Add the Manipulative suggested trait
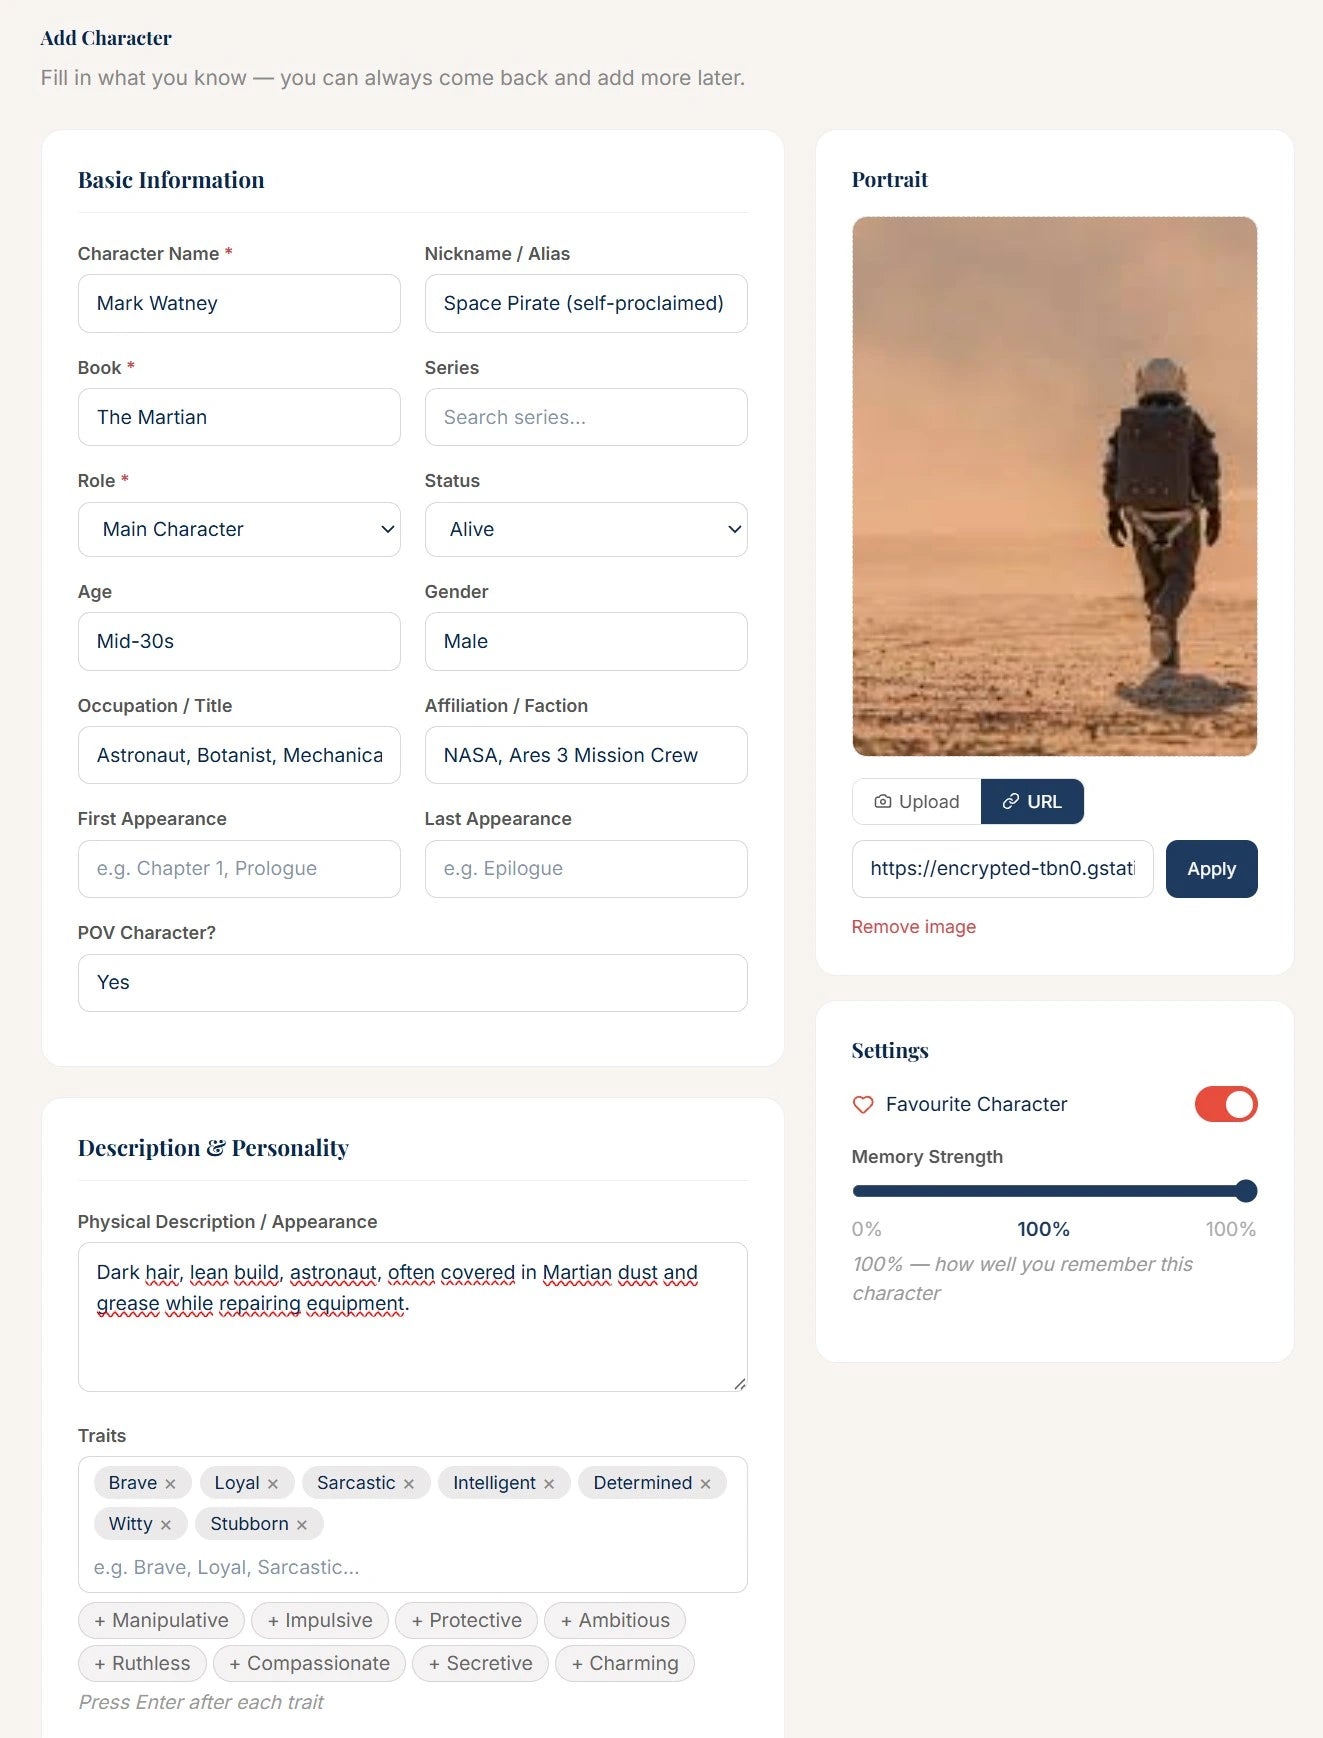The width and height of the screenshot is (1323, 1738). click(161, 1620)
